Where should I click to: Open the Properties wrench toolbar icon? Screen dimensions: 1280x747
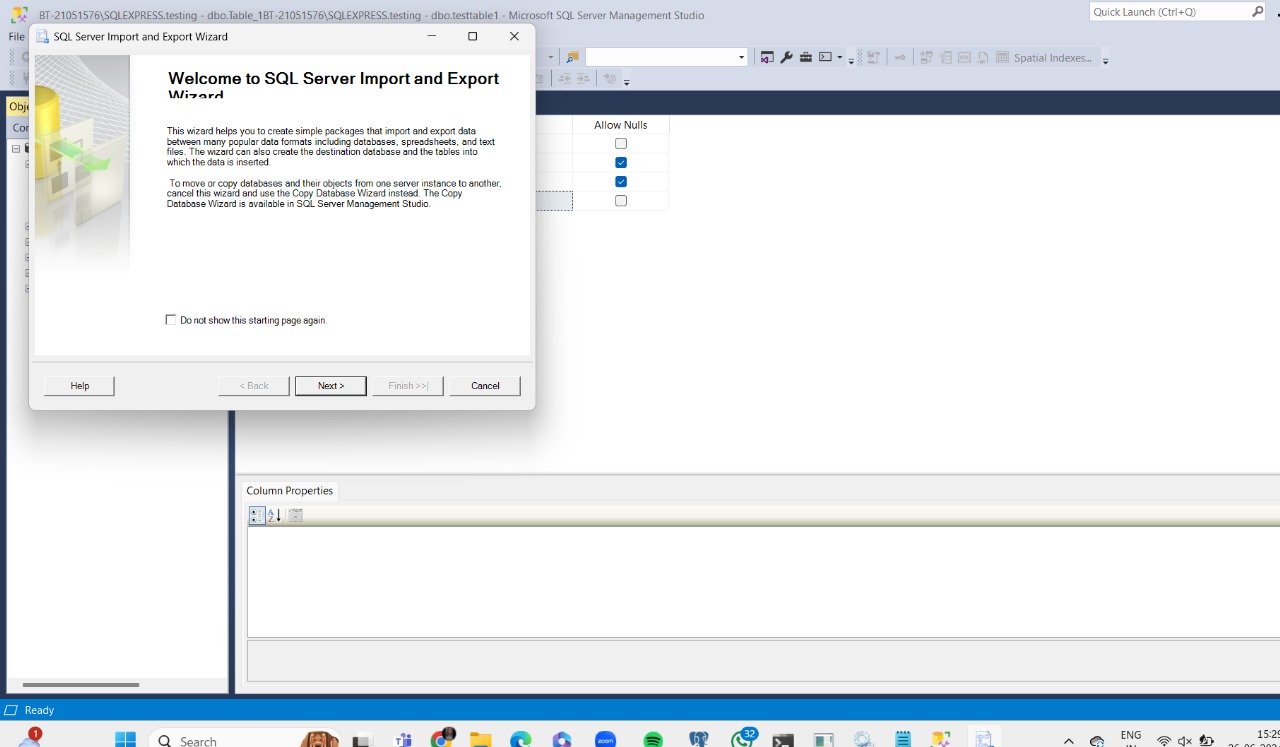pyautogui.click(x=786, y=57)
